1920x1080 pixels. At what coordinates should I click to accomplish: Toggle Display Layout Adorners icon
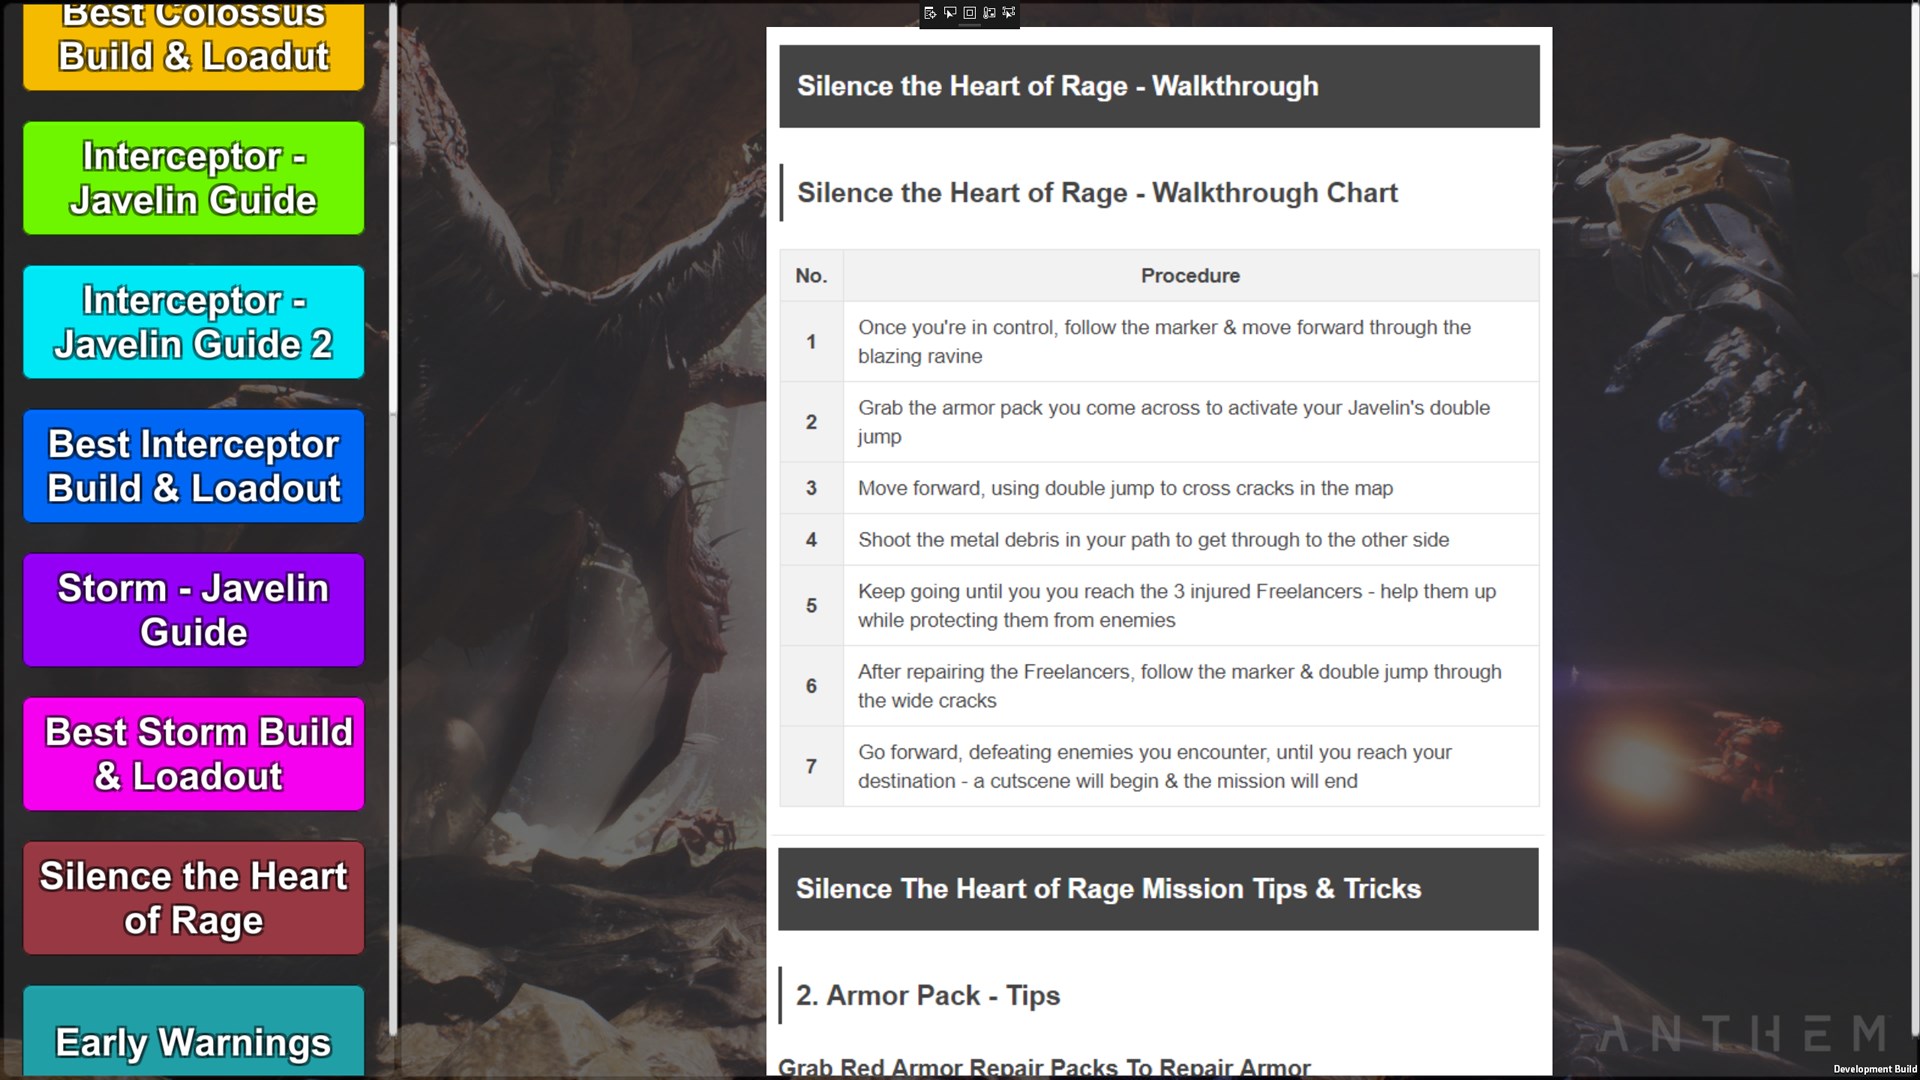pyautogui.click(x=969, y=13)
